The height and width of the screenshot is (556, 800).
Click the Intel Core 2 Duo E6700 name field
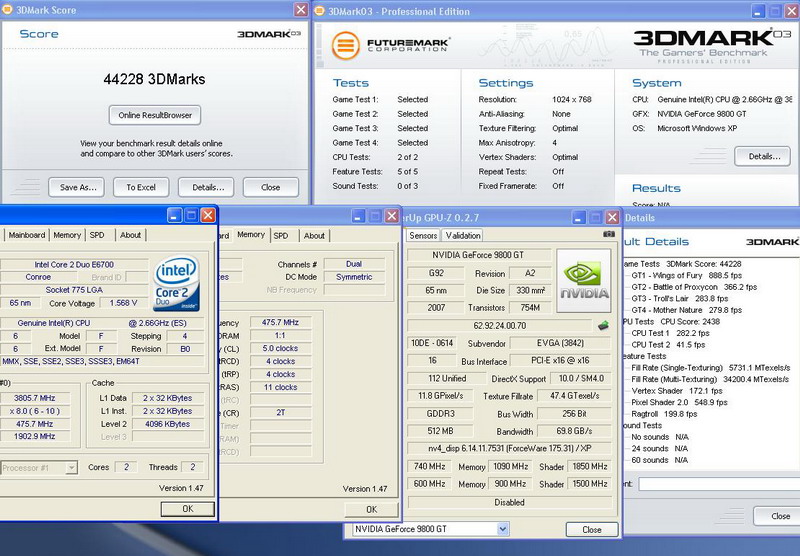pos(74,264)
